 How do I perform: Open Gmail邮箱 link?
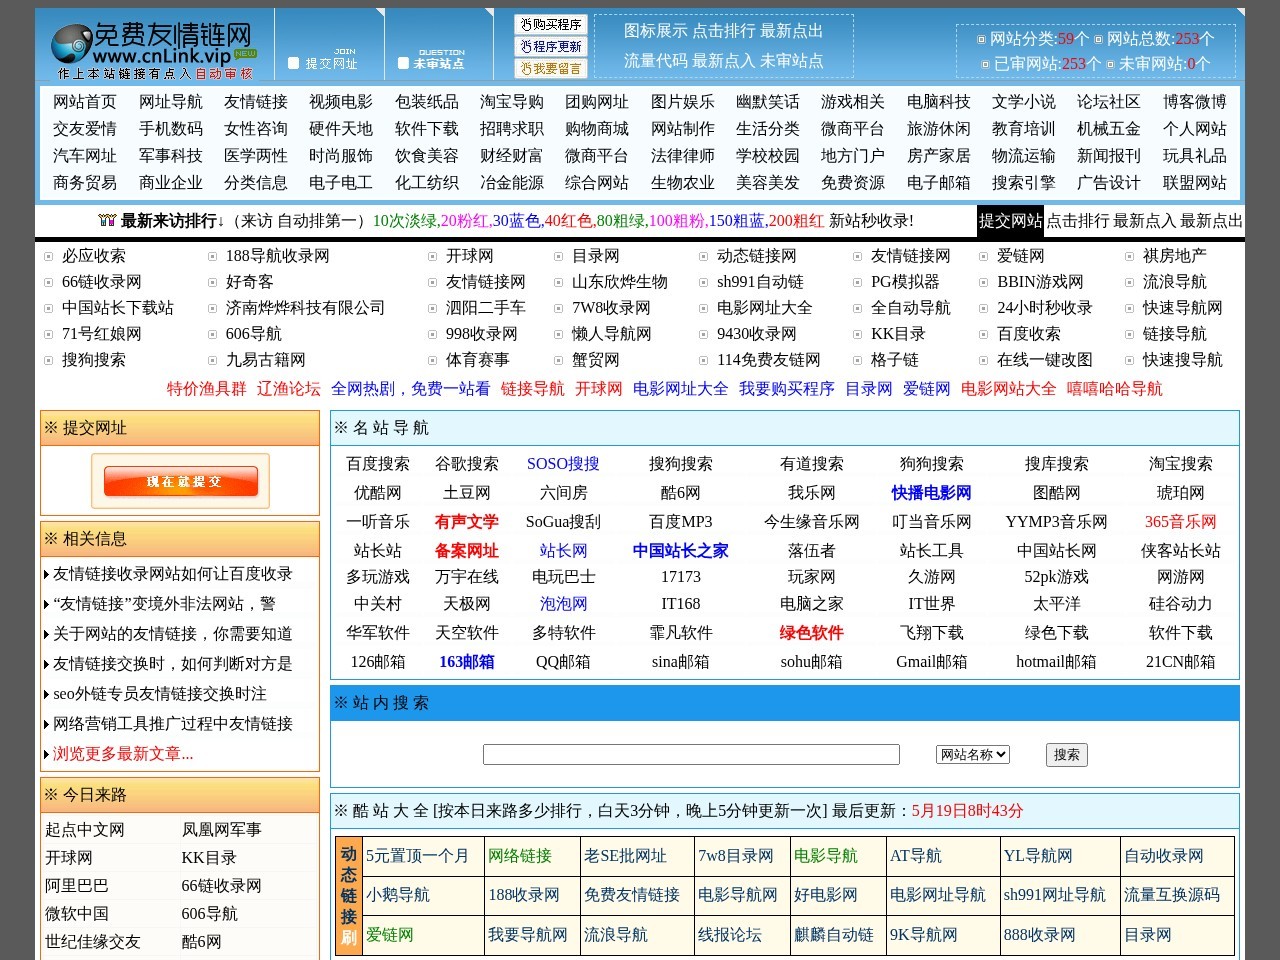click(932, 662)
